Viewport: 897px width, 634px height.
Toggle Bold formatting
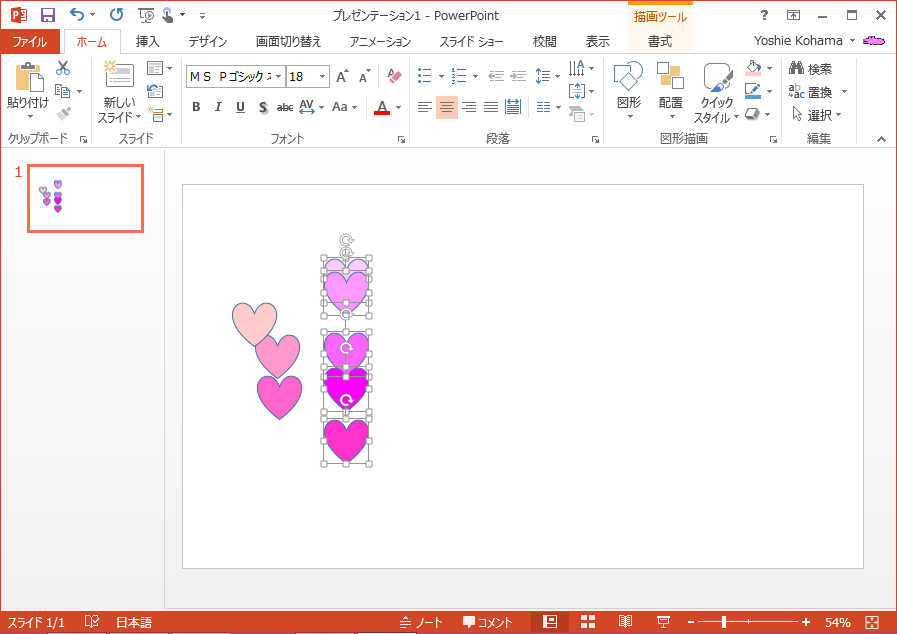click(196, 107)
